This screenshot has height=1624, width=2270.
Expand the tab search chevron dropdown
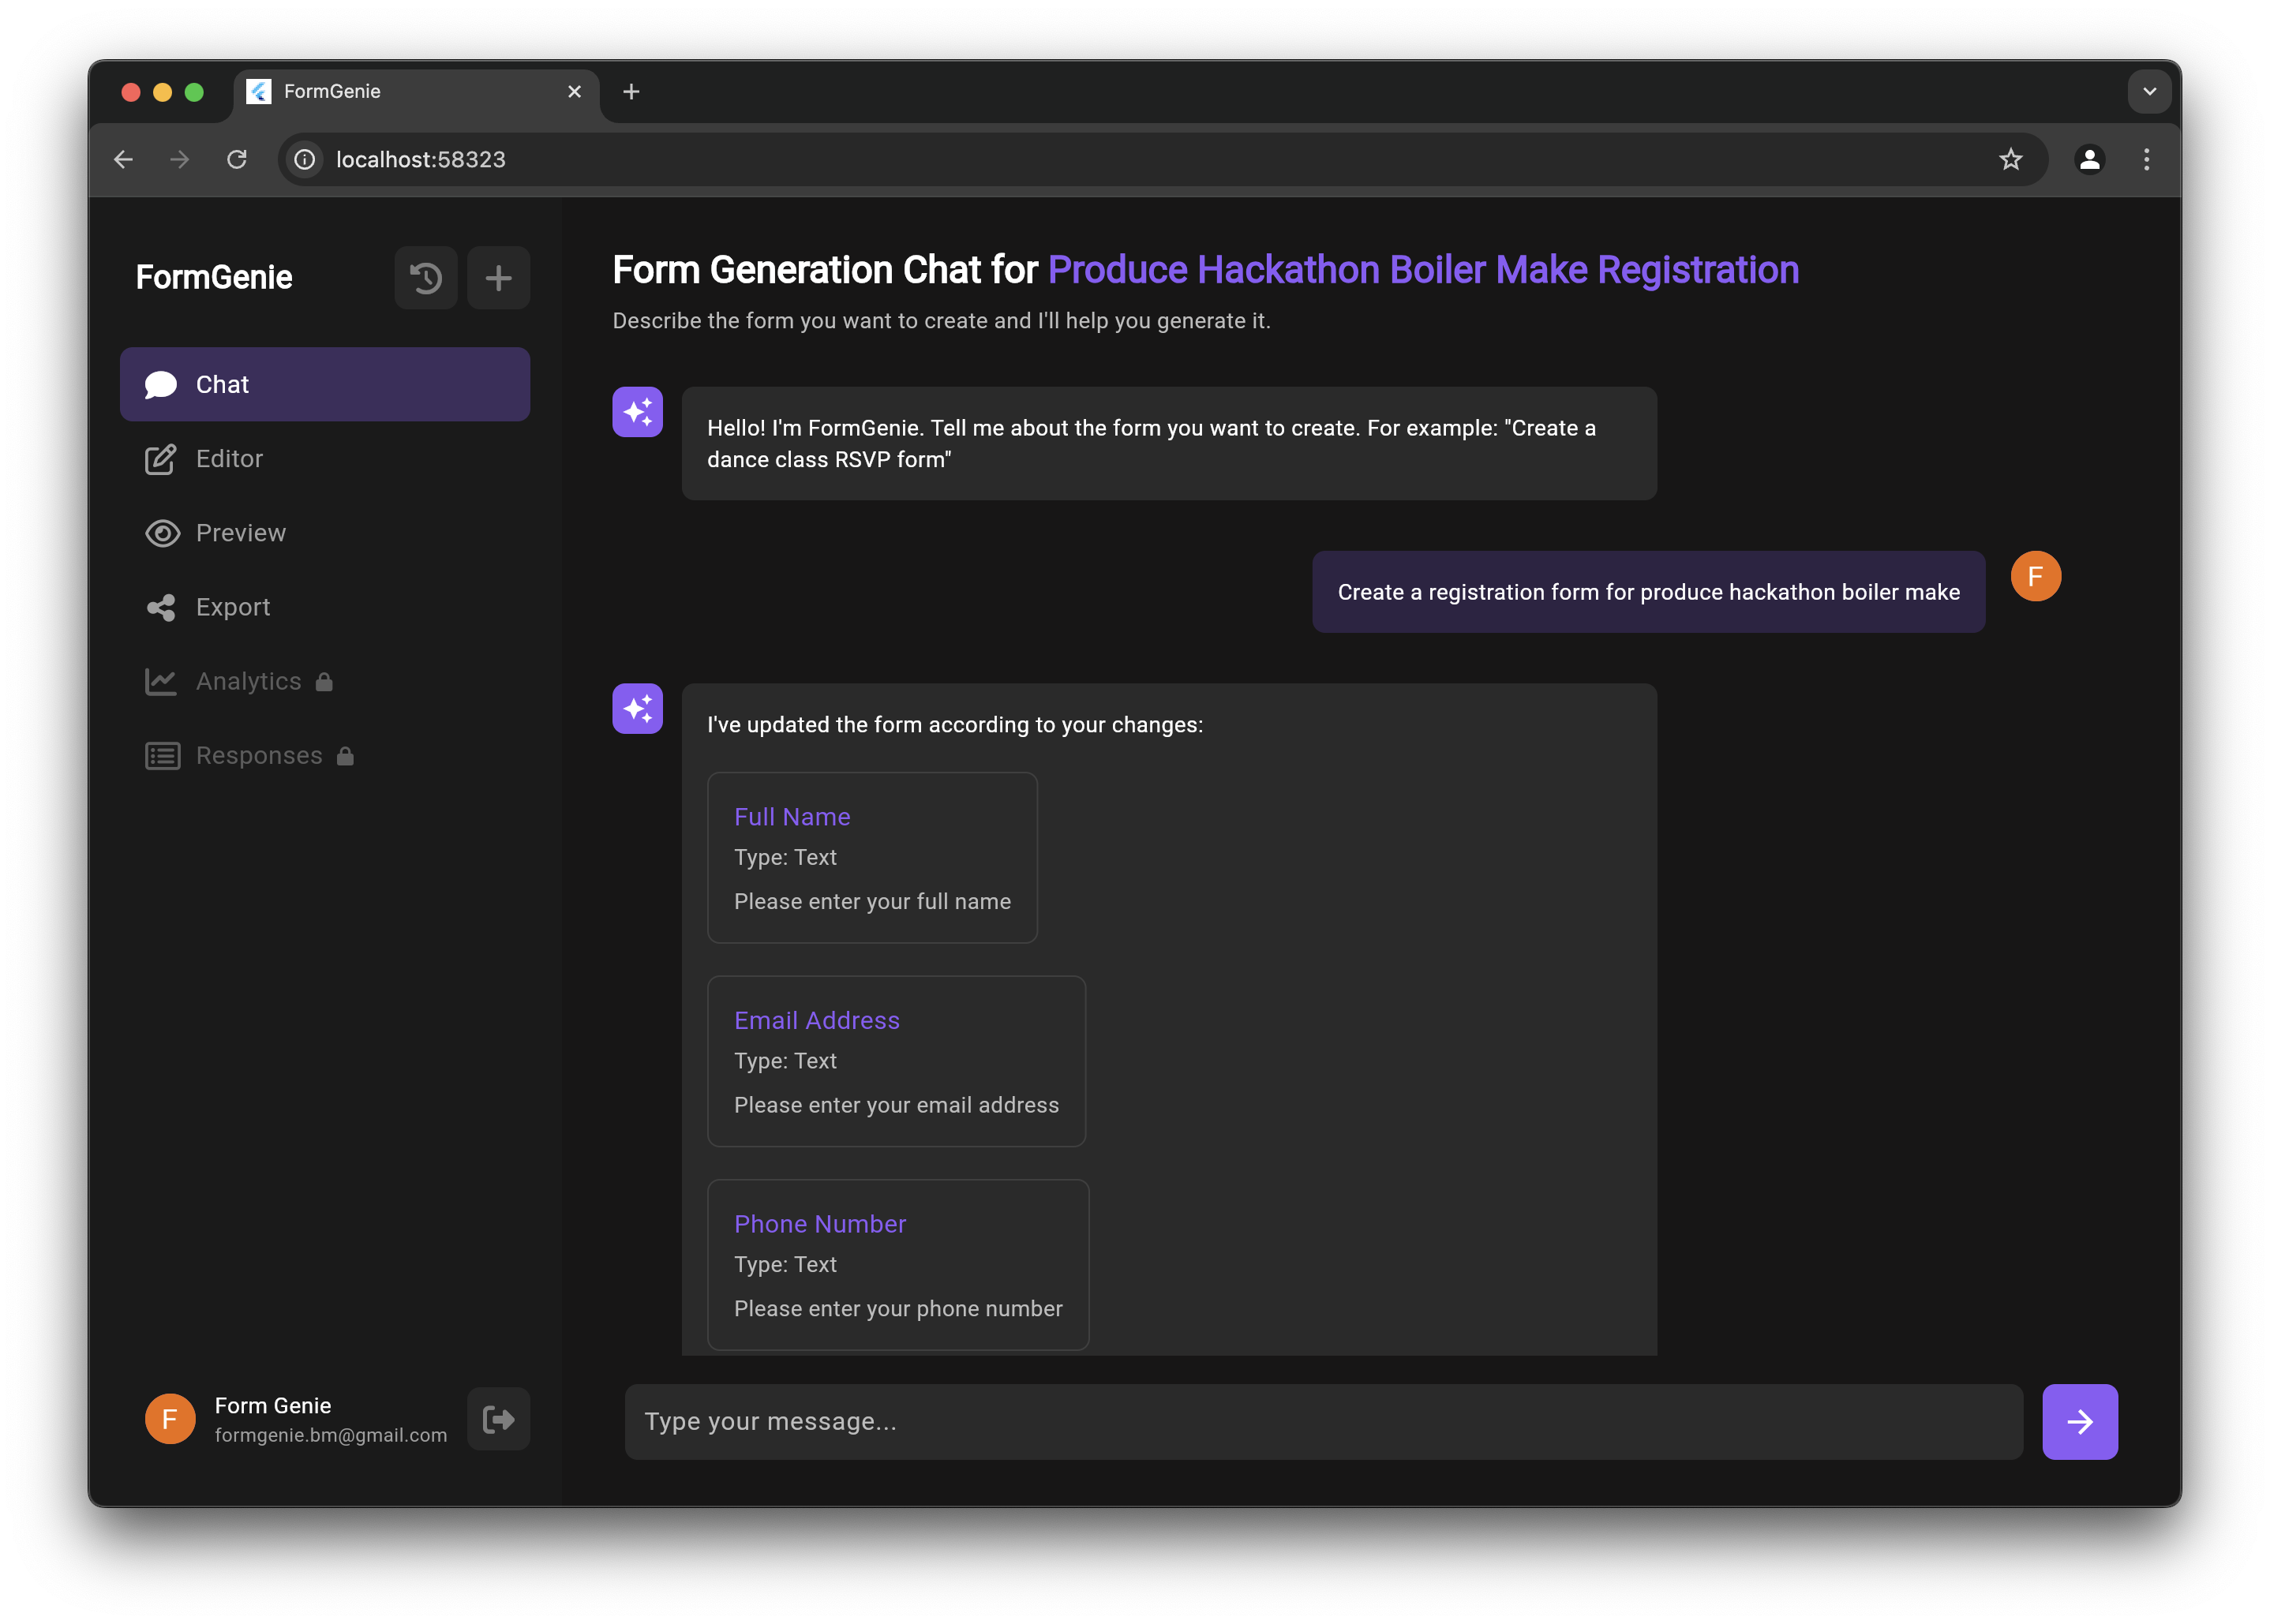click(2149, 91)
